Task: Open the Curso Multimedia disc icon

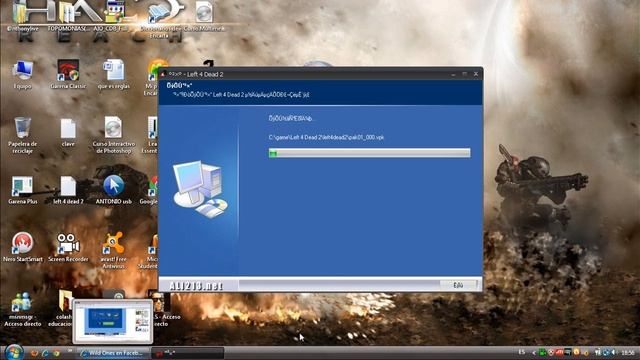Action: click(x=204, y=16)
